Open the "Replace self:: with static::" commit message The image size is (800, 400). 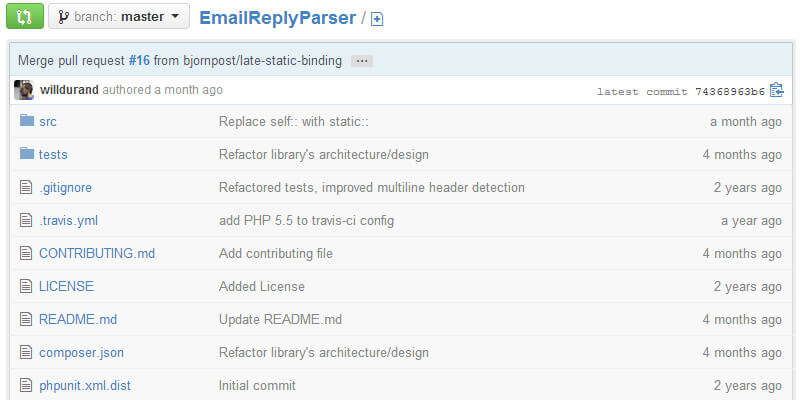click(301, 121)
